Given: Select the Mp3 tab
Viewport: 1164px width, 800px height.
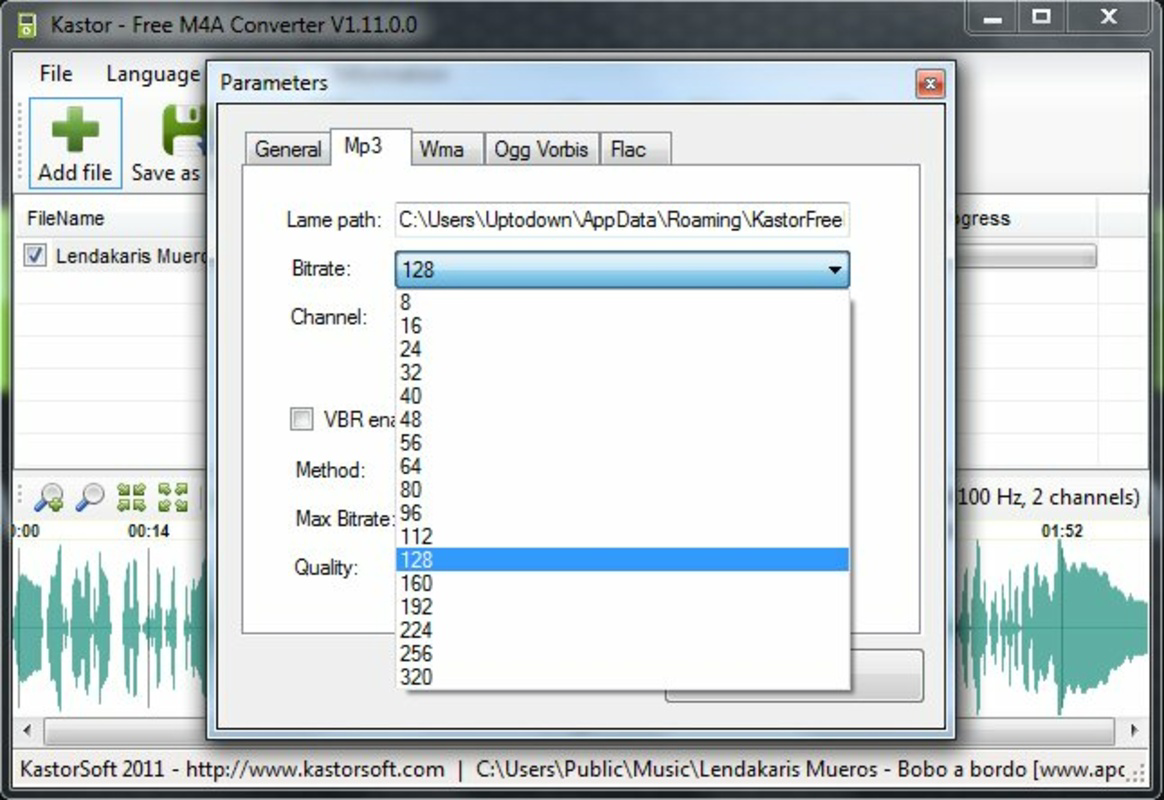Looking at the screenshot, I should point(370,146).
